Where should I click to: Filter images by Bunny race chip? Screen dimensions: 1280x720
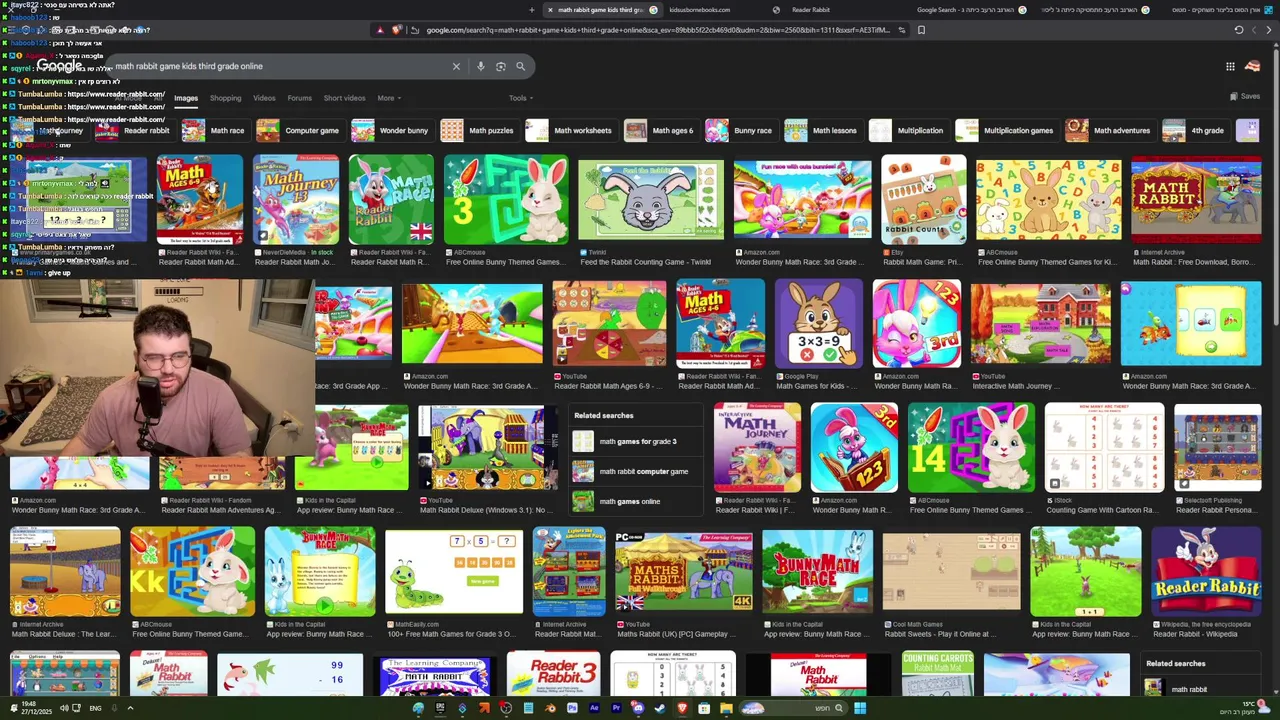coord(740,130)
